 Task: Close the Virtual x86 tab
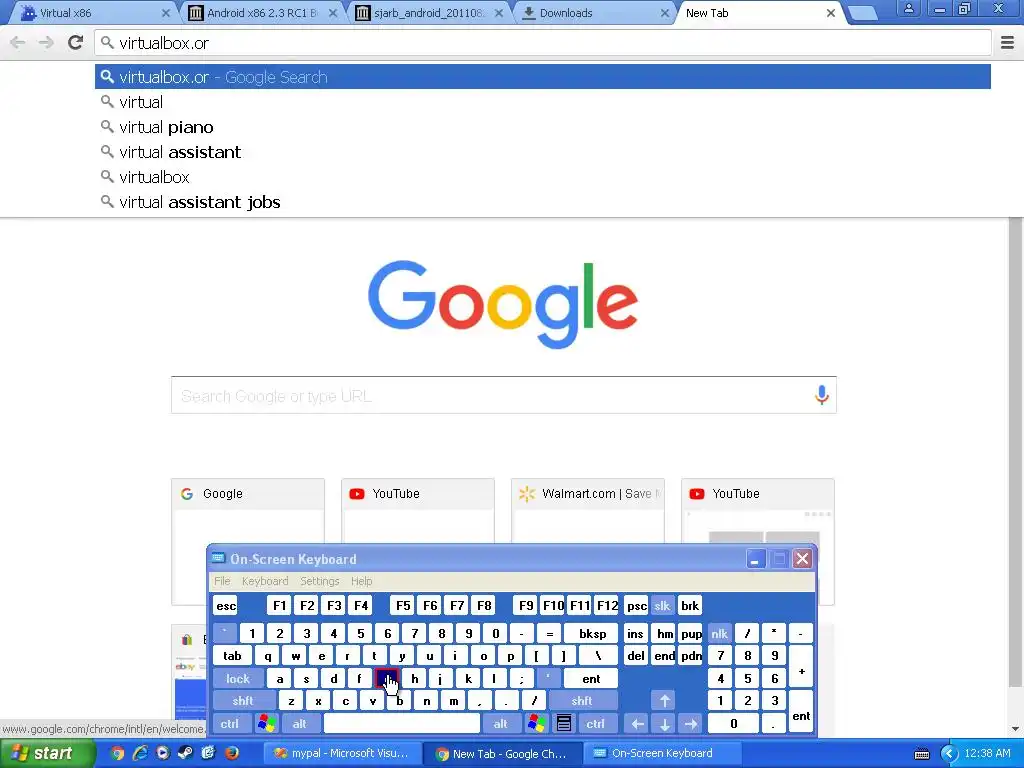pyautogui.click(x=165, y=13)
